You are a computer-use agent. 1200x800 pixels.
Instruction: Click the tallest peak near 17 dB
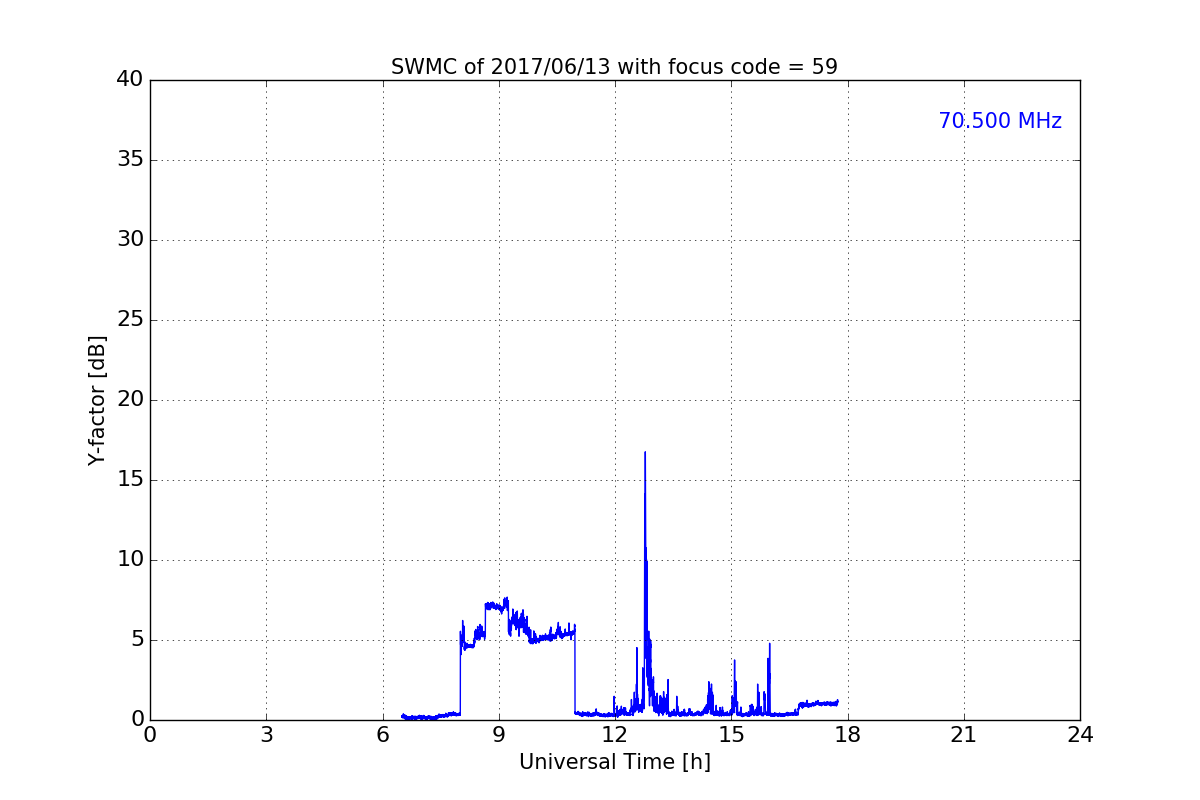645,453
